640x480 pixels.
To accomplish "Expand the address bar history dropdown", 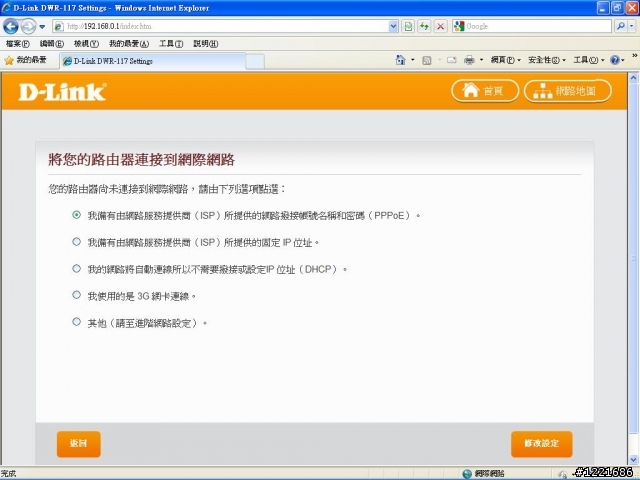I will pyautogui.click(x=393, y=27).
